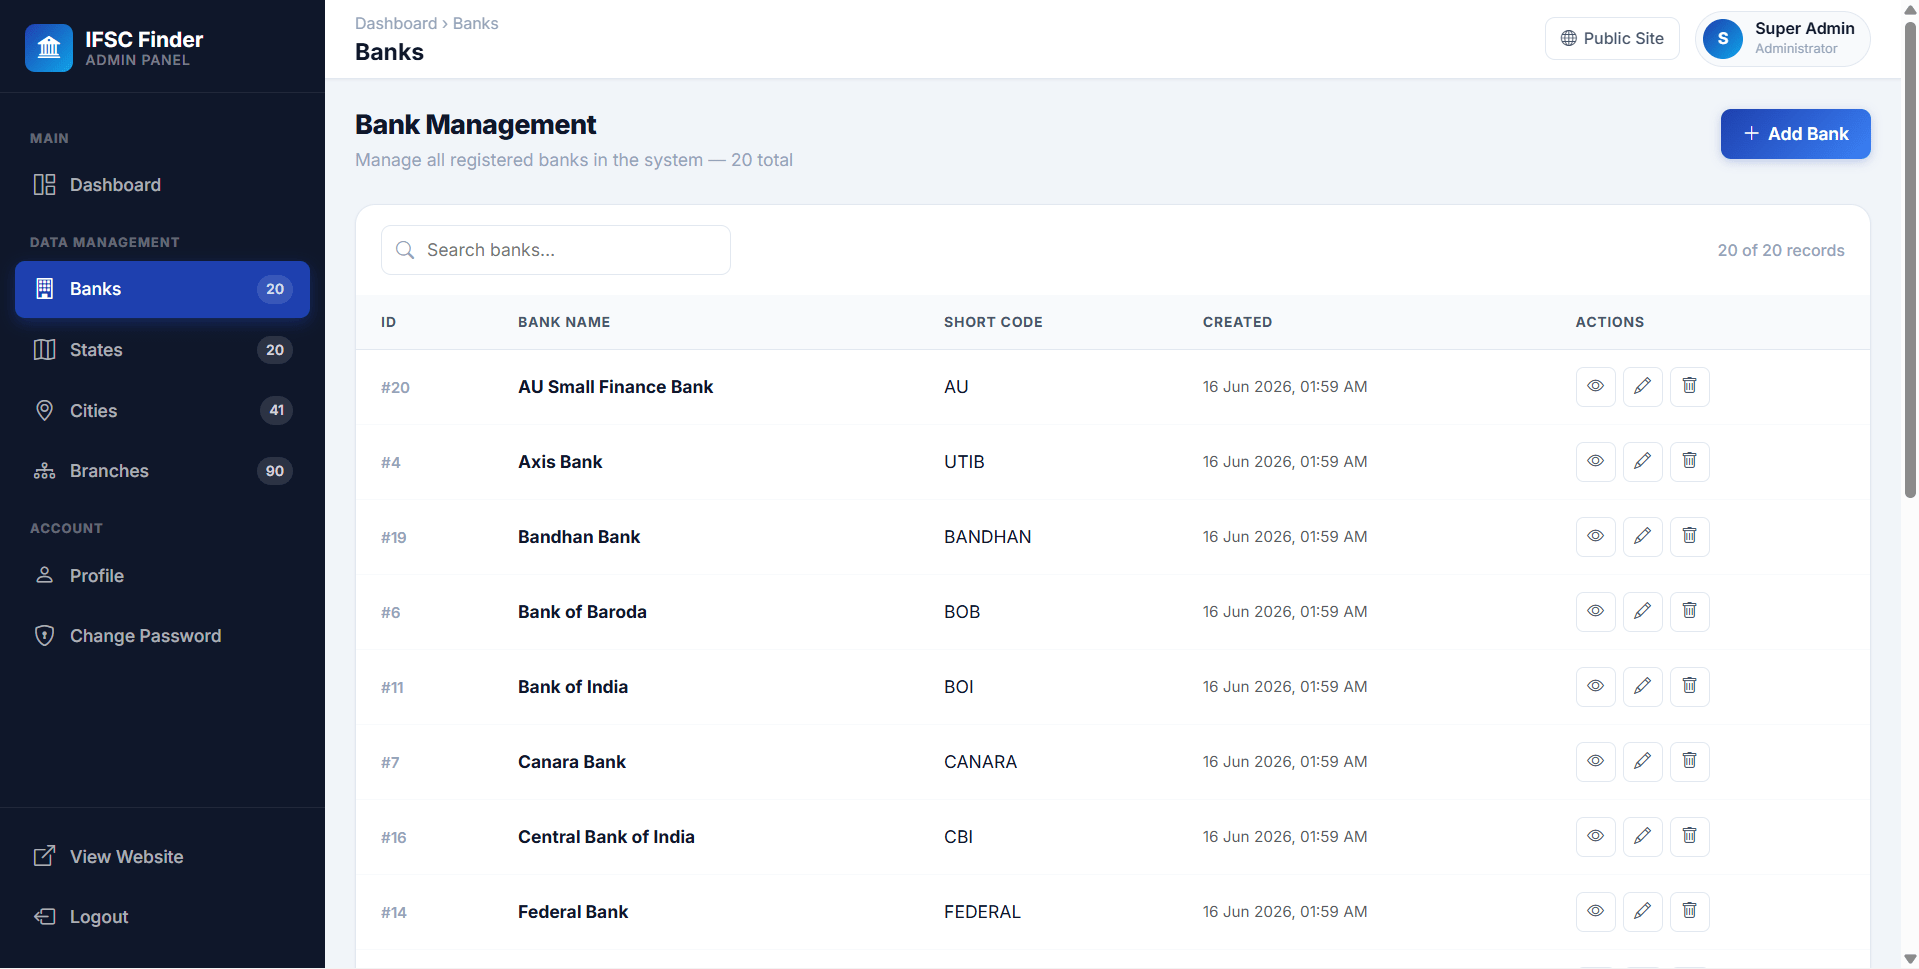Click the page vertical scrollbar thumb
Image resolution: width=1919 pixels, height=969 pixels.
click(1910, 260)
